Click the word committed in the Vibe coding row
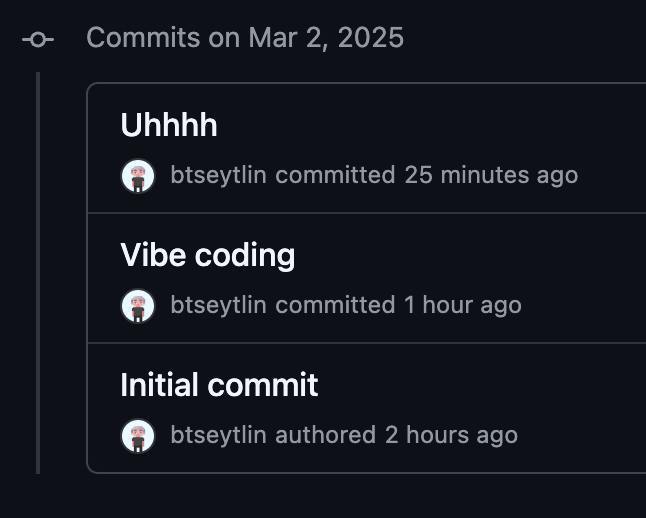 (335, 305)
